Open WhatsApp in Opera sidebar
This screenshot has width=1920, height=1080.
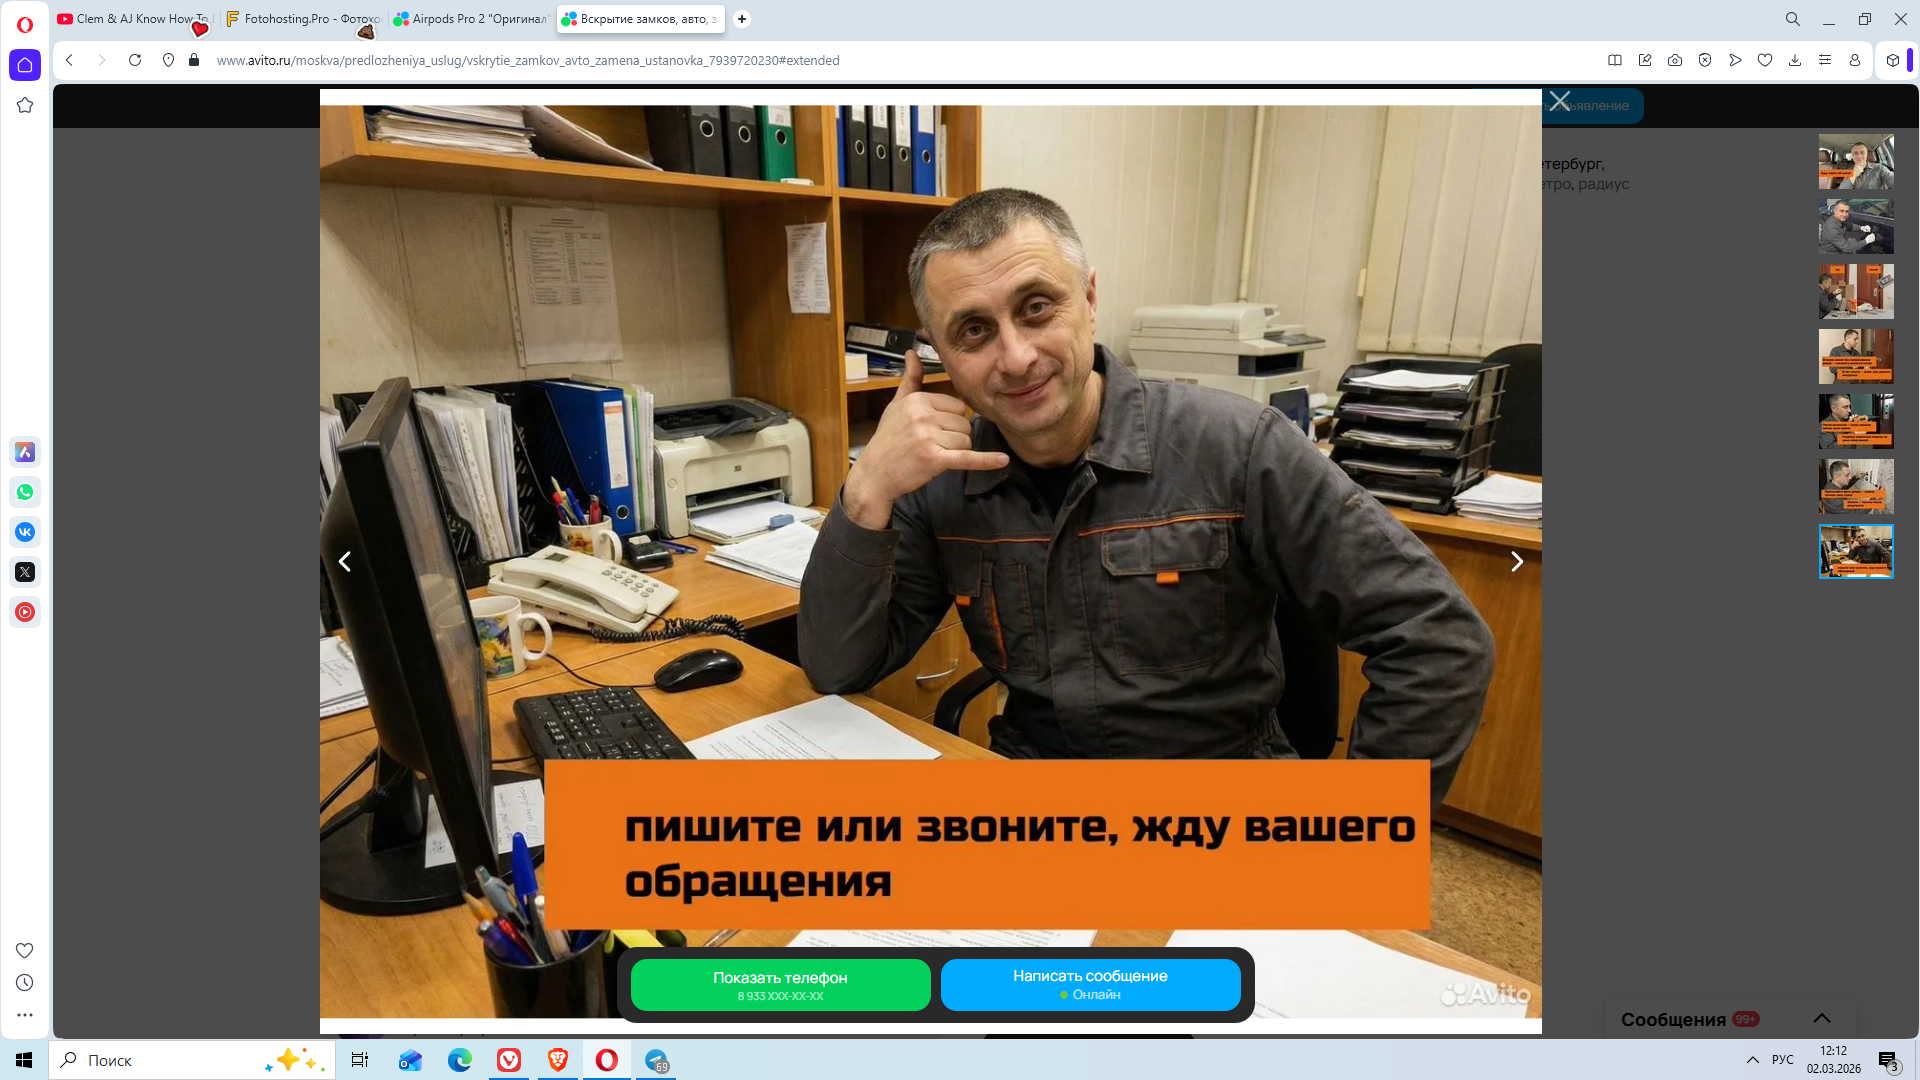click(25, 492)
